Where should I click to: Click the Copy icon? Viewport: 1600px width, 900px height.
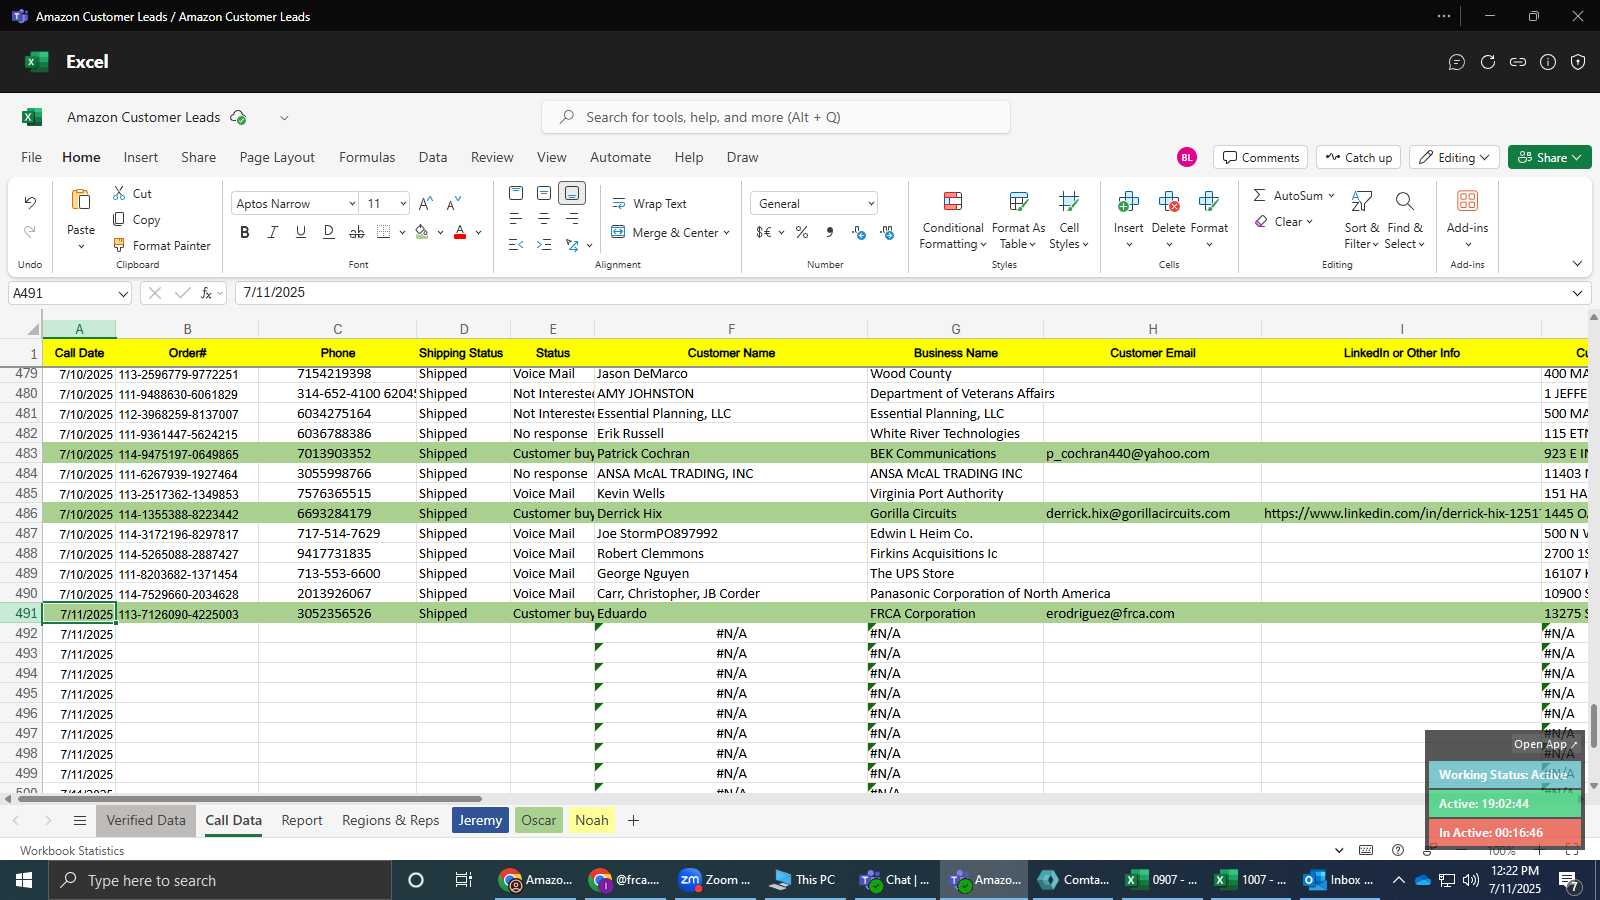coord(119,219)
